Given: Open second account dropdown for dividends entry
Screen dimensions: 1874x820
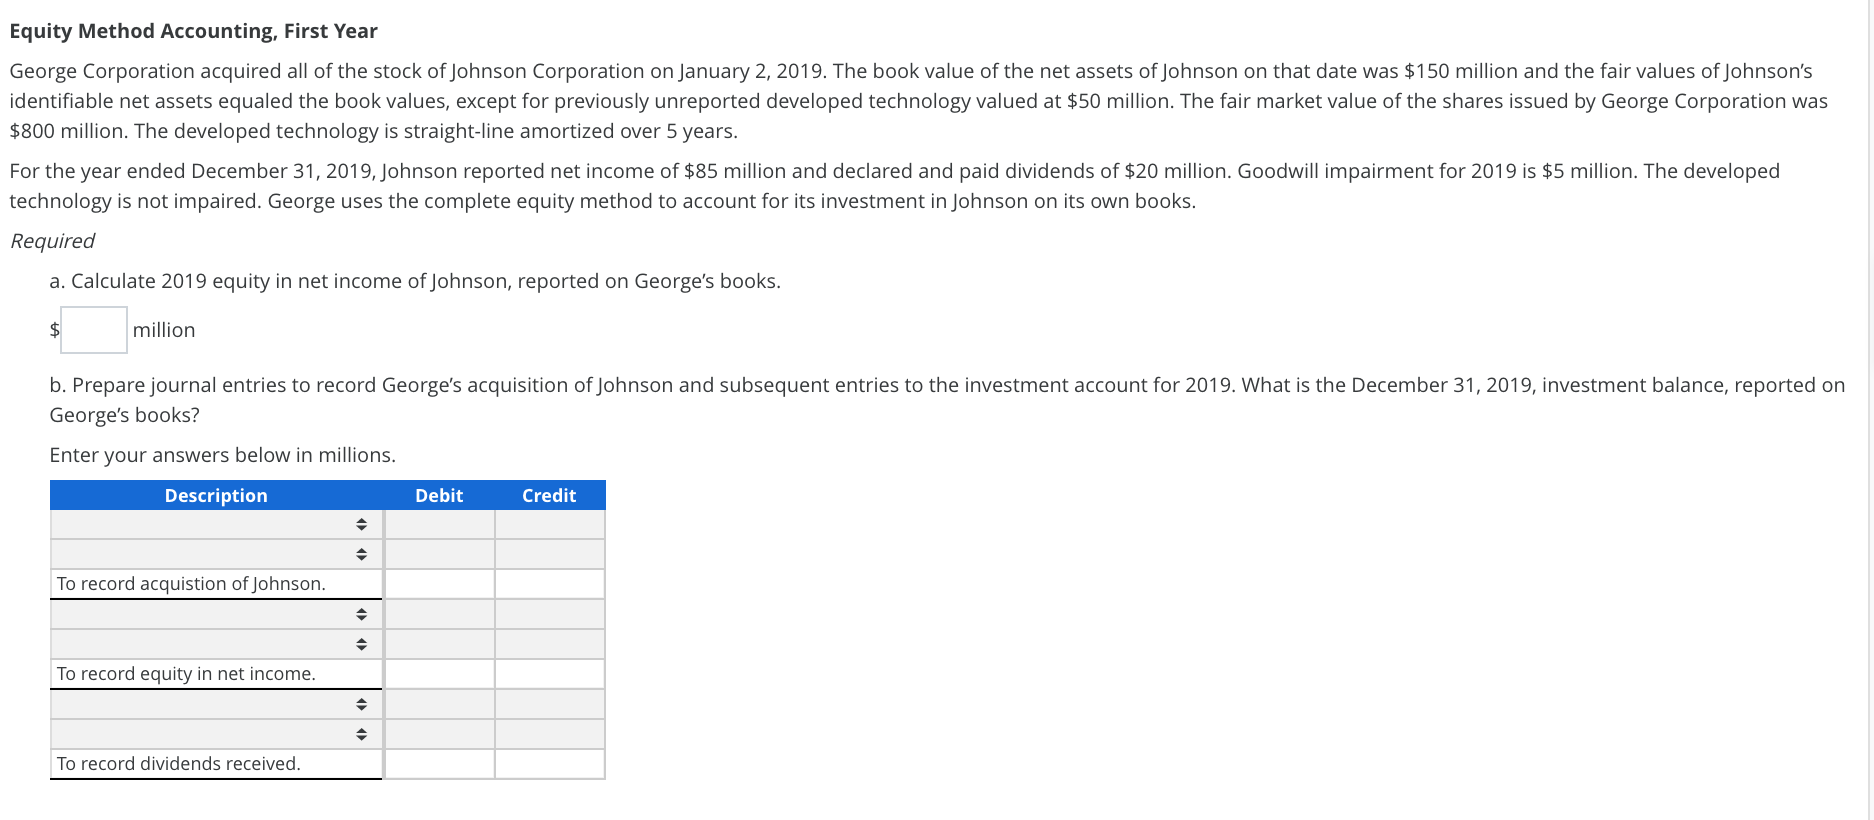Looking at the screenshot, I should click(360, 733).
